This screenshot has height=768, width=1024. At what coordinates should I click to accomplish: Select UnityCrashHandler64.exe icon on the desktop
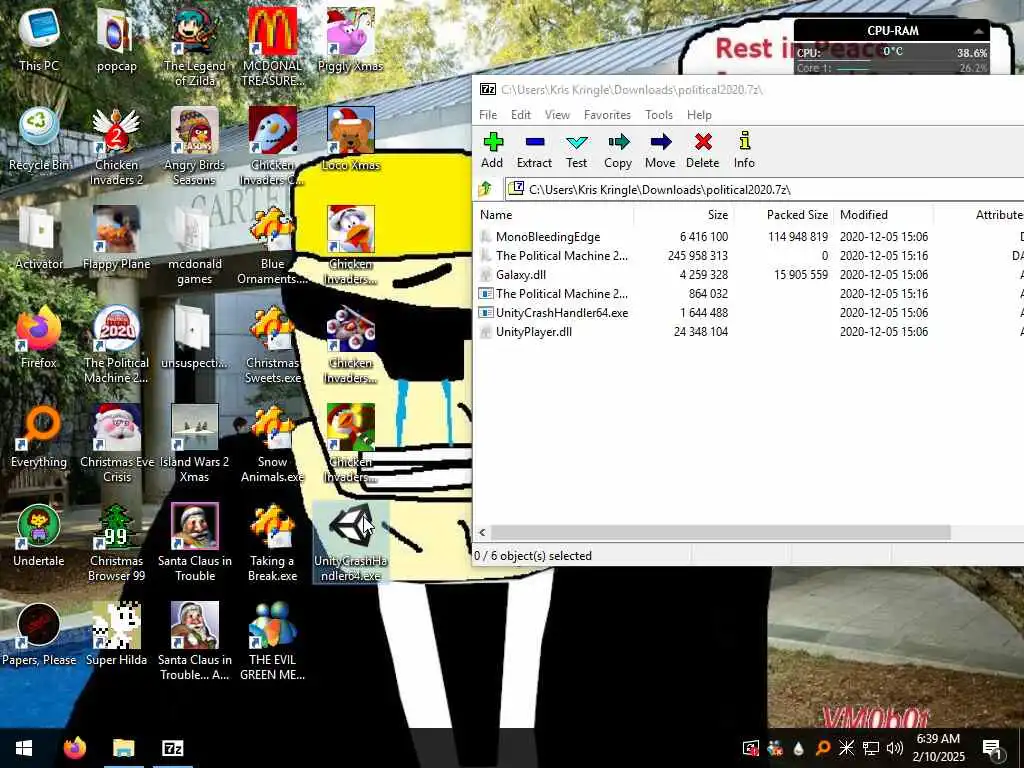coord(351,543)
